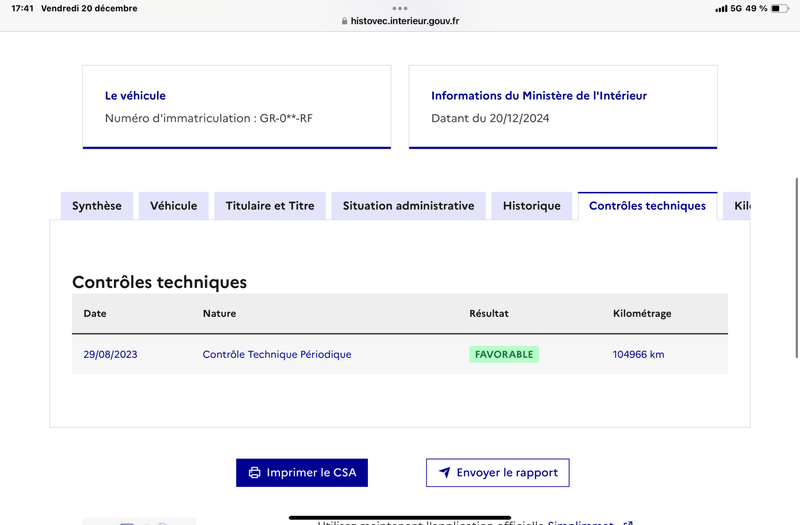Click the Envoyer le rapport button
800x525 pixels.
[497, 472]
